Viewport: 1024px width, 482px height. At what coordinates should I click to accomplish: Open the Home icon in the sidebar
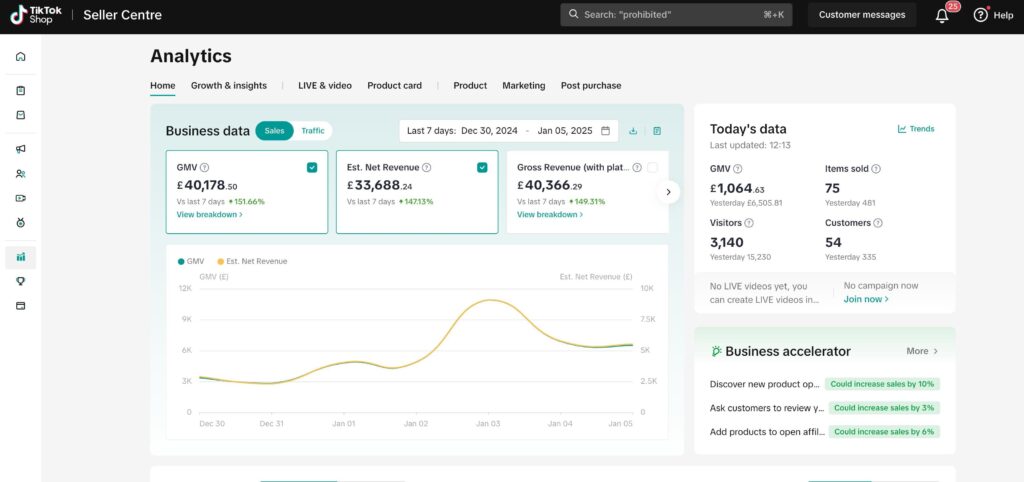pos(21,56)
